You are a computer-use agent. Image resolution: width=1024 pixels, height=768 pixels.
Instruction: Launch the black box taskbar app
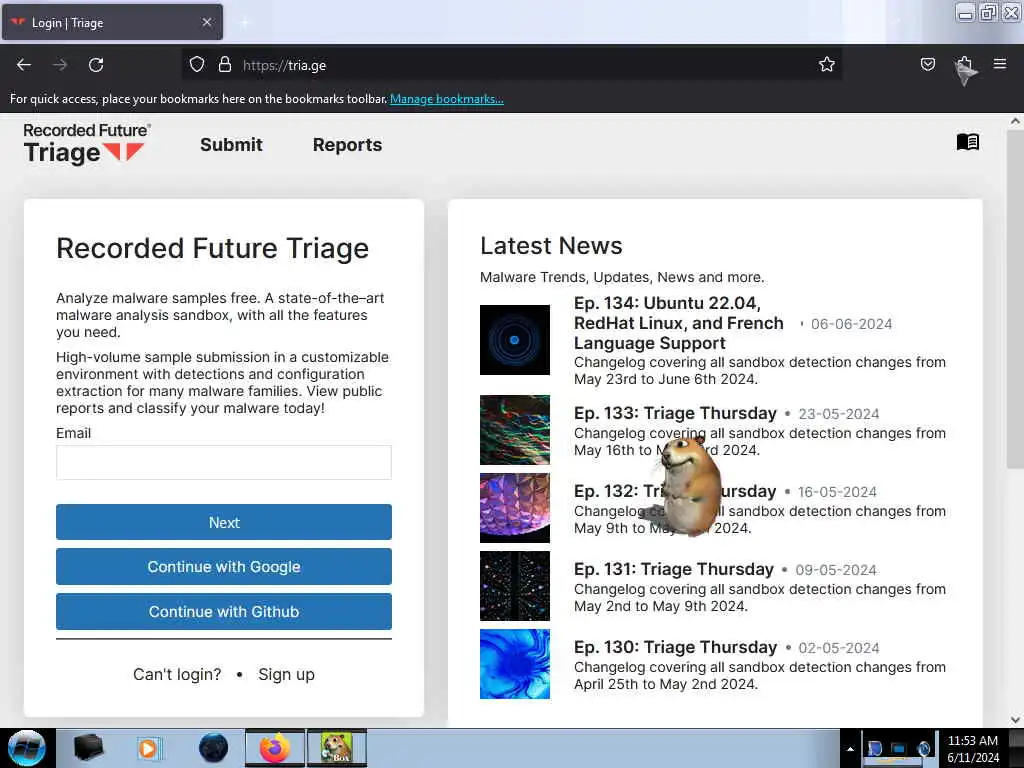coord(88,748)
